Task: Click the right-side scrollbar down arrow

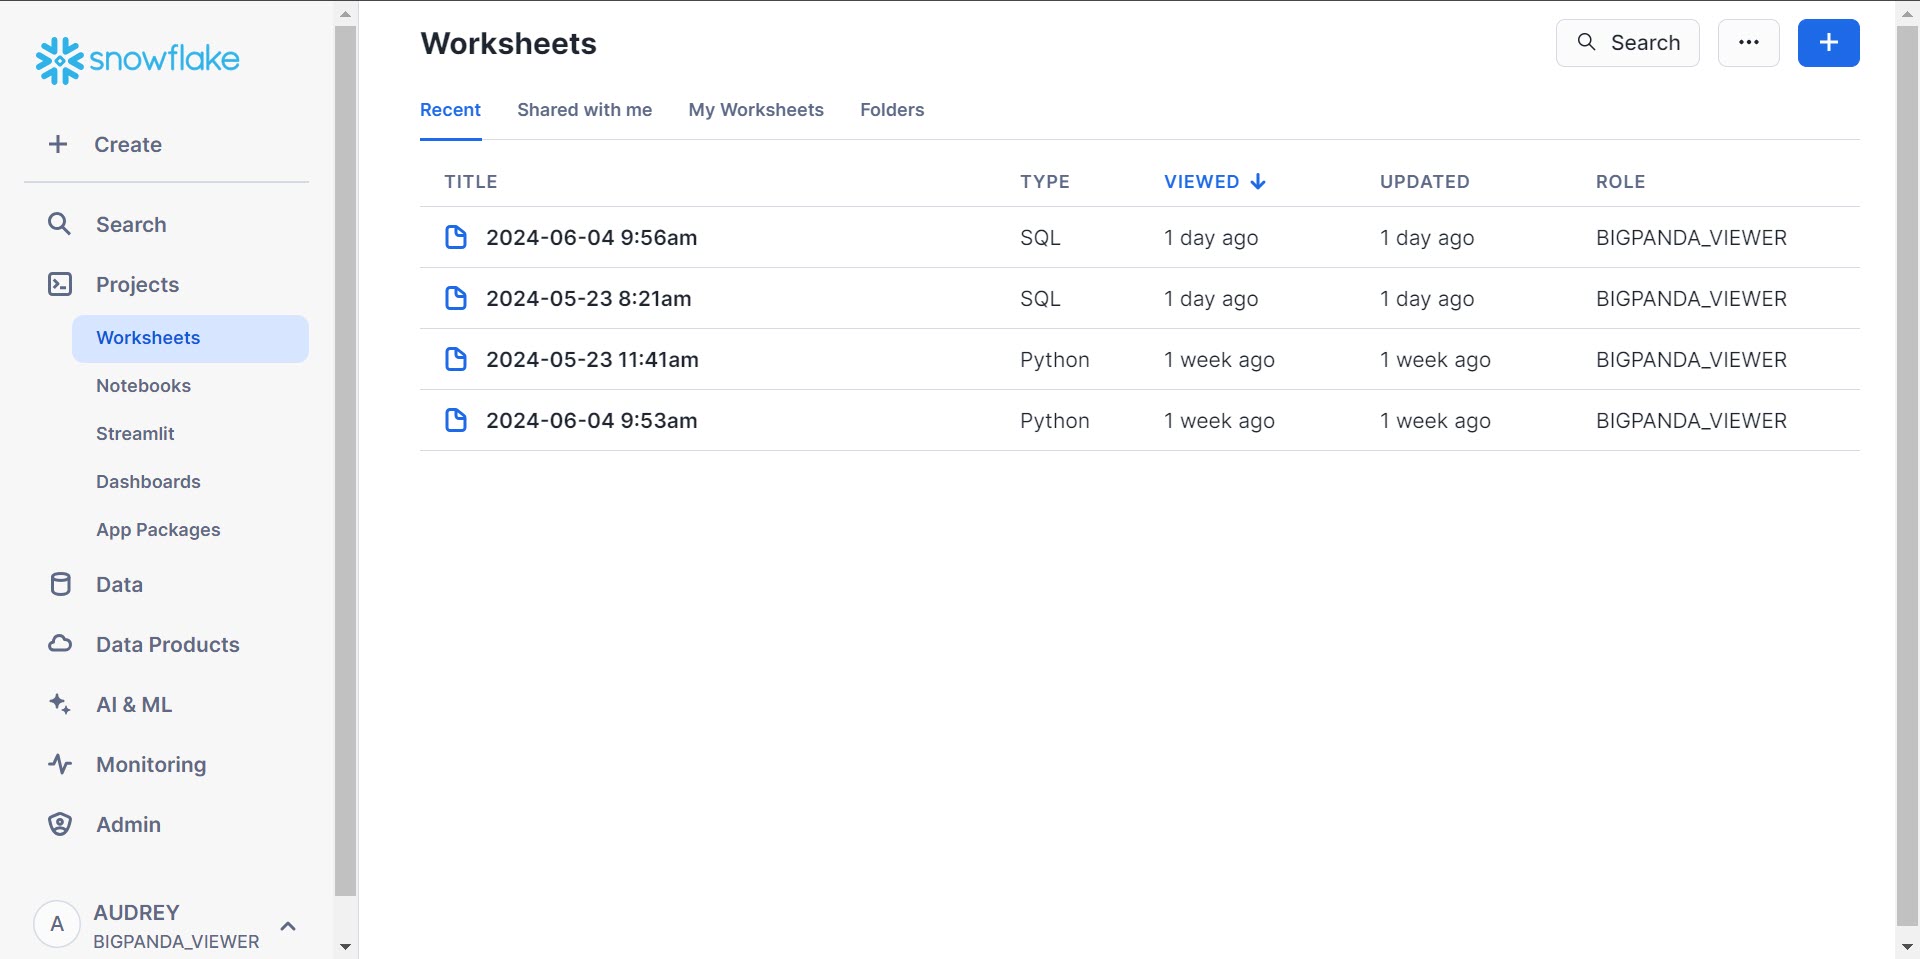Action: (1908, 946)
